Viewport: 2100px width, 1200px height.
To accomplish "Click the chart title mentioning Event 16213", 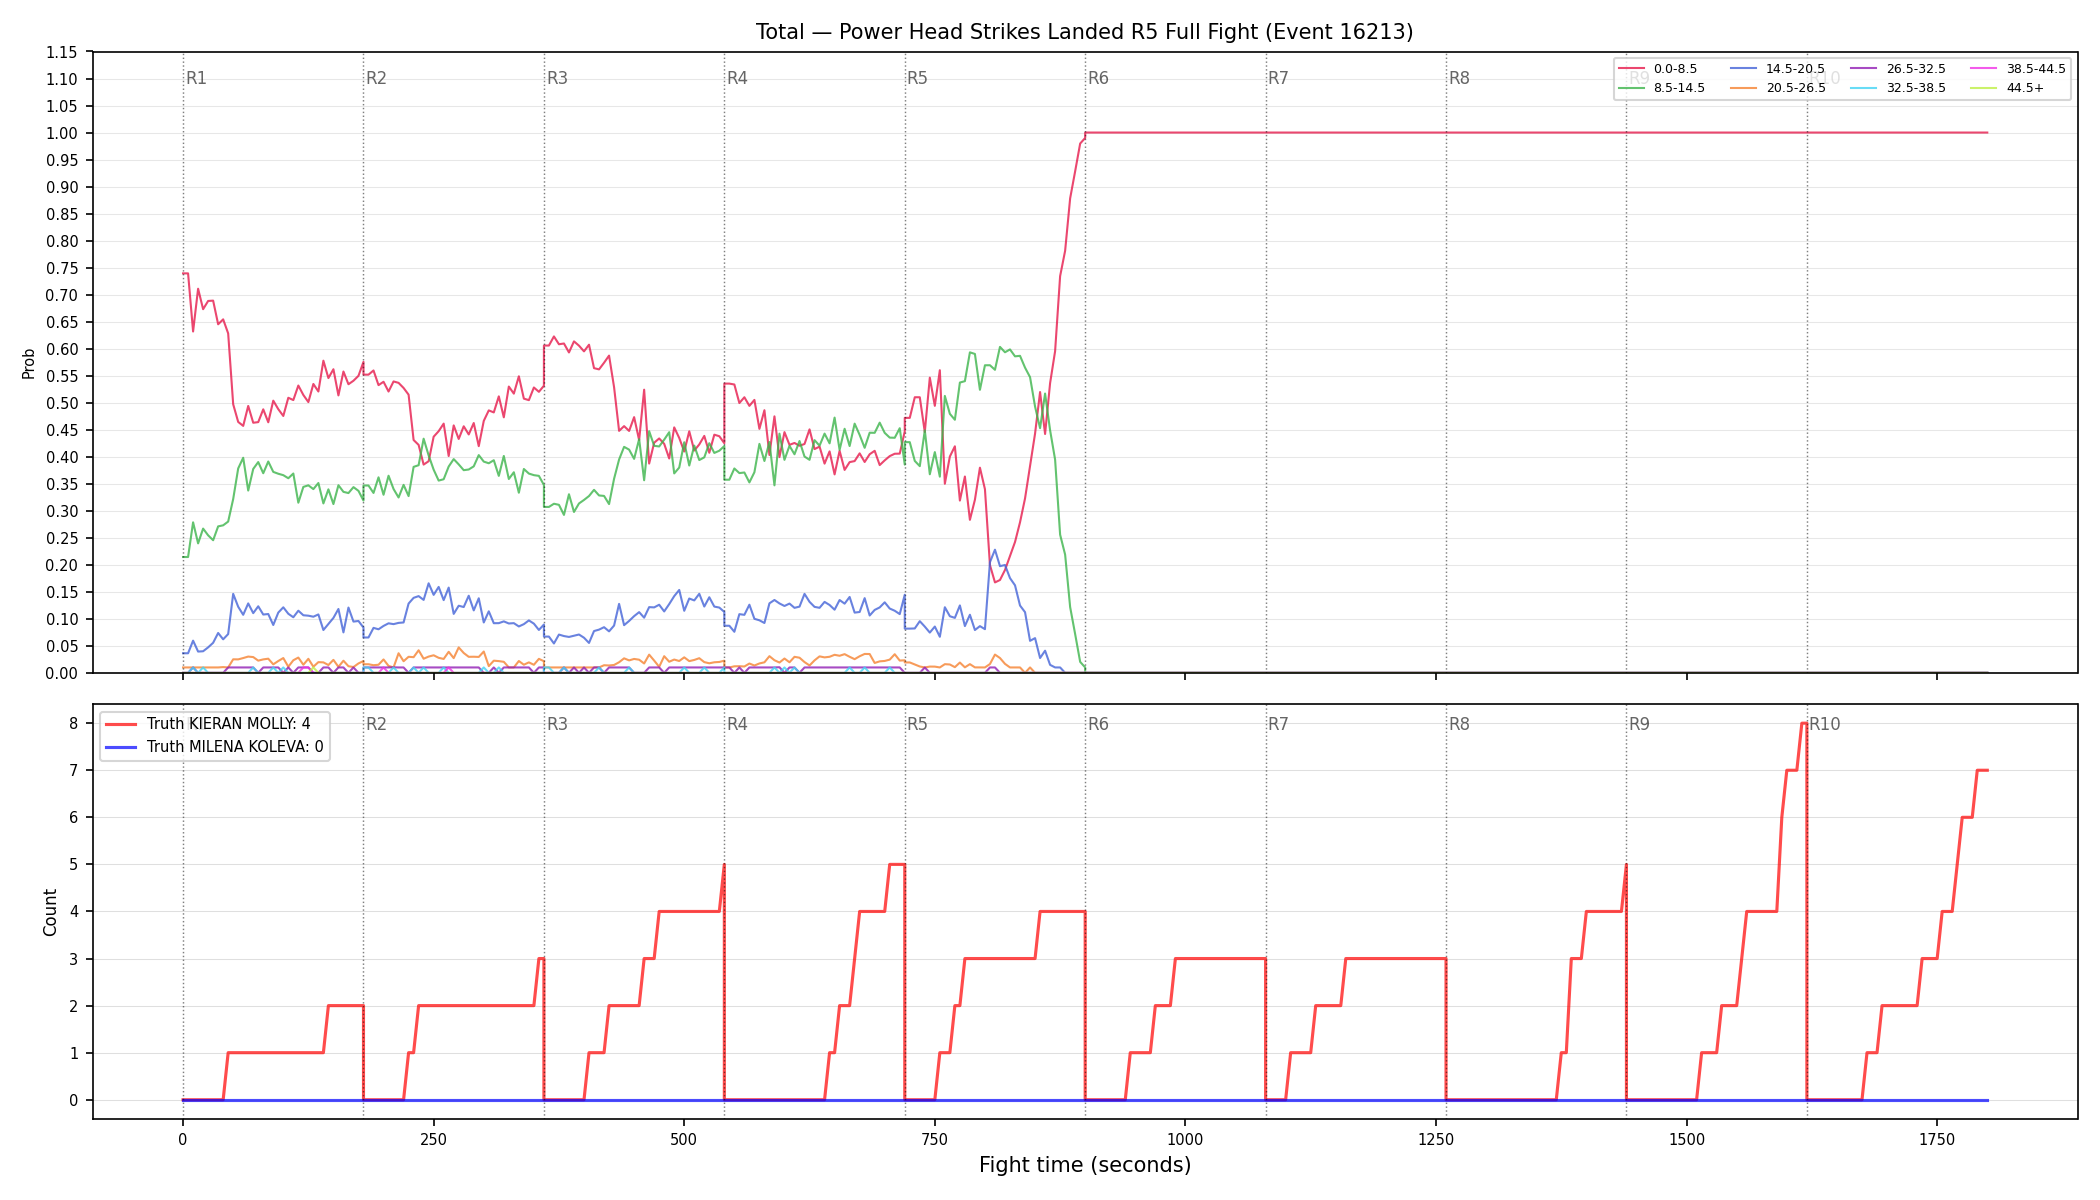I will [1084, 32].
